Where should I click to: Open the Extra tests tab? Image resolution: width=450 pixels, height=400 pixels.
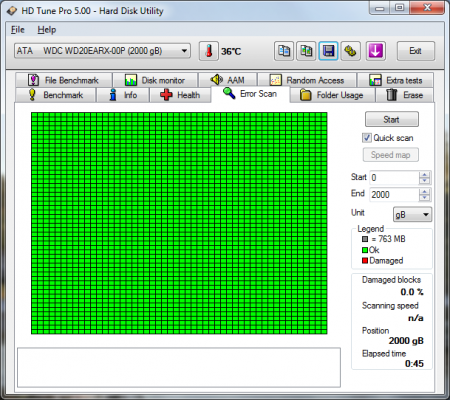pyautogui.click(x=395, y=80)
